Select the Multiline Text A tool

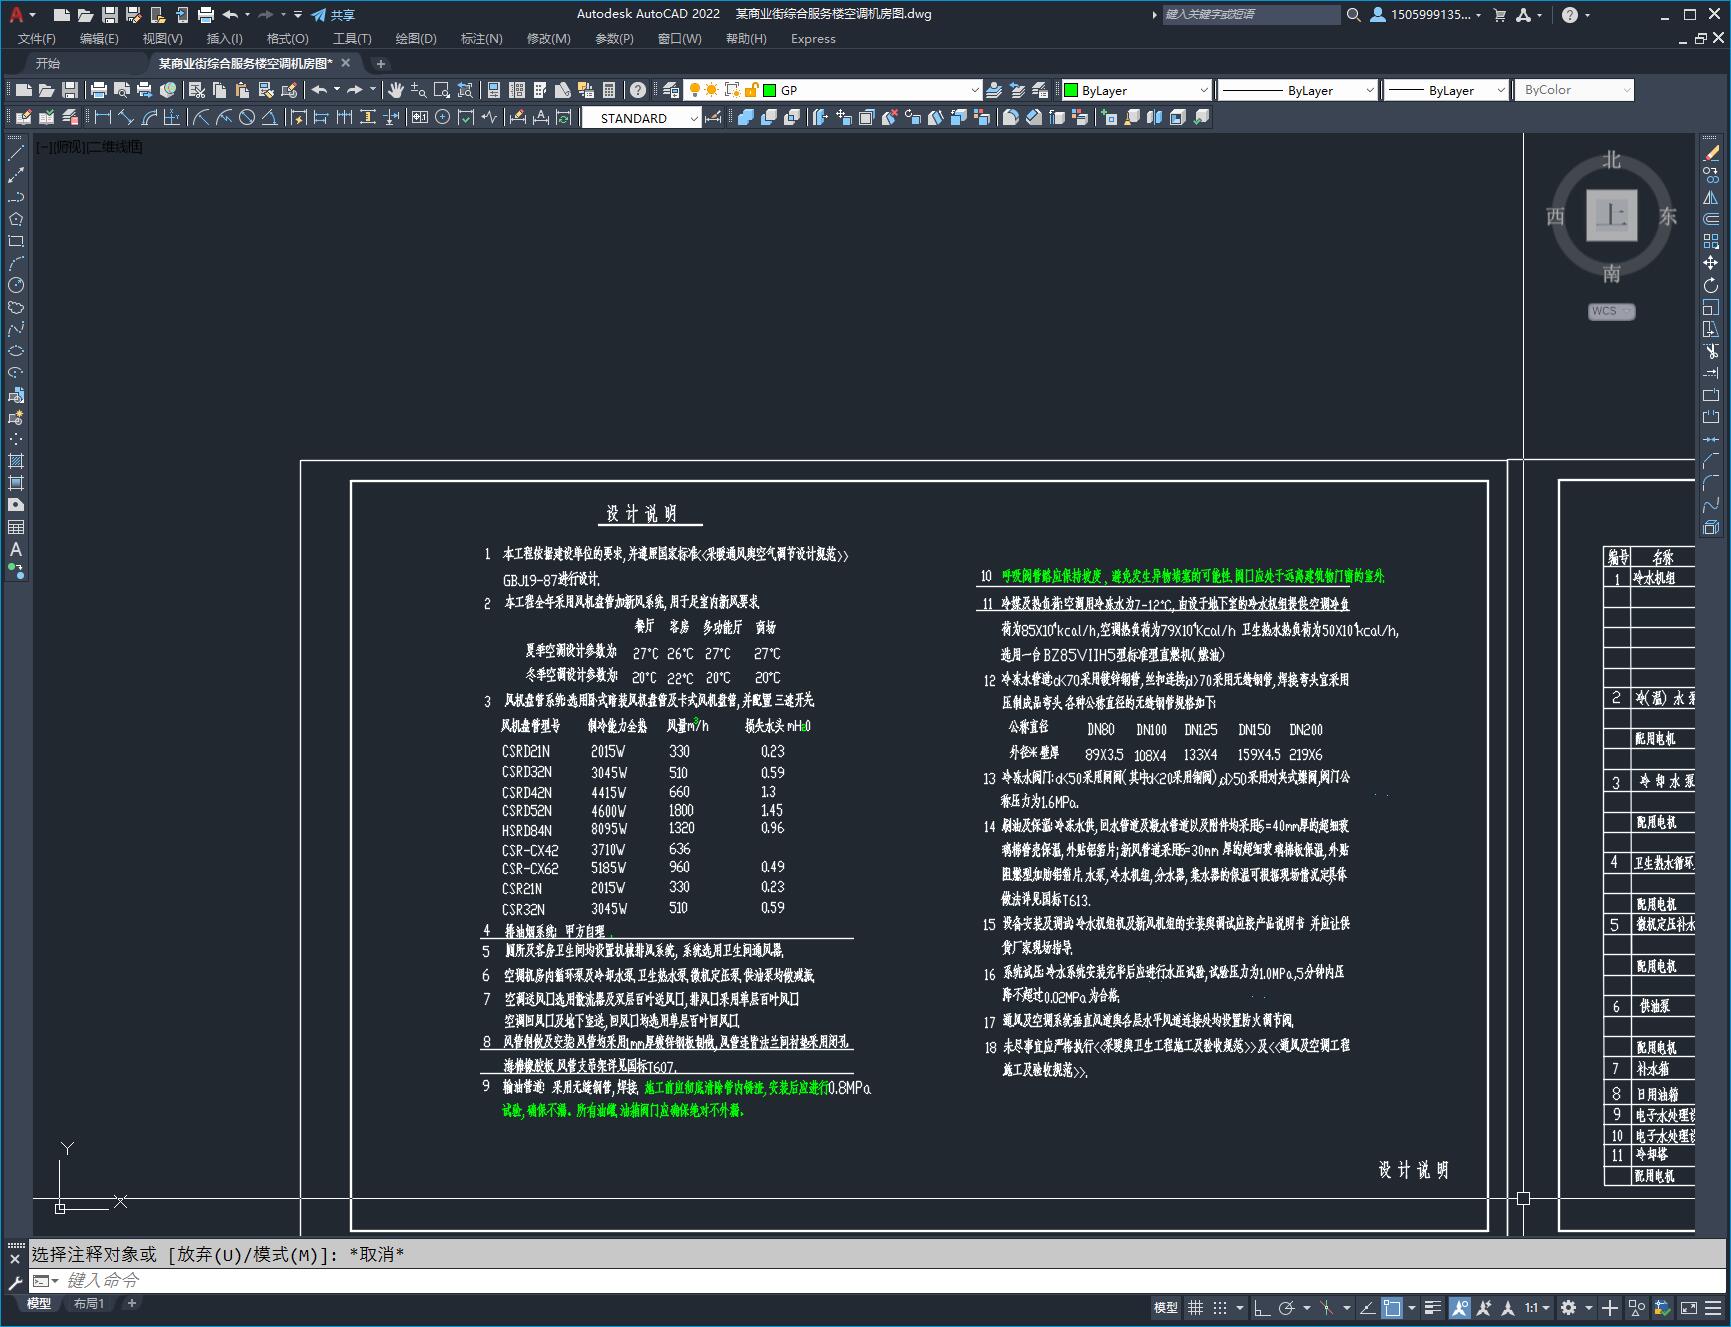pos(16,549)
